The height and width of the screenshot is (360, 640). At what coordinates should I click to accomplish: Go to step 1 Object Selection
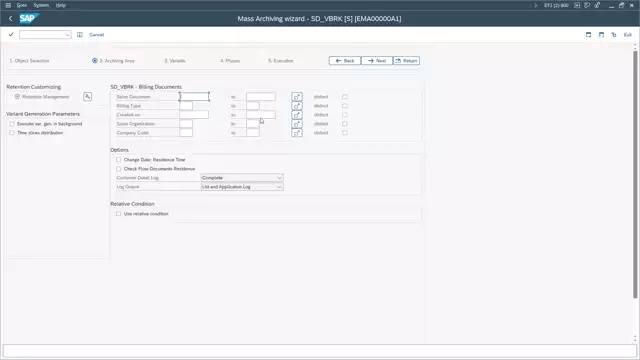(x=29, y=61)
